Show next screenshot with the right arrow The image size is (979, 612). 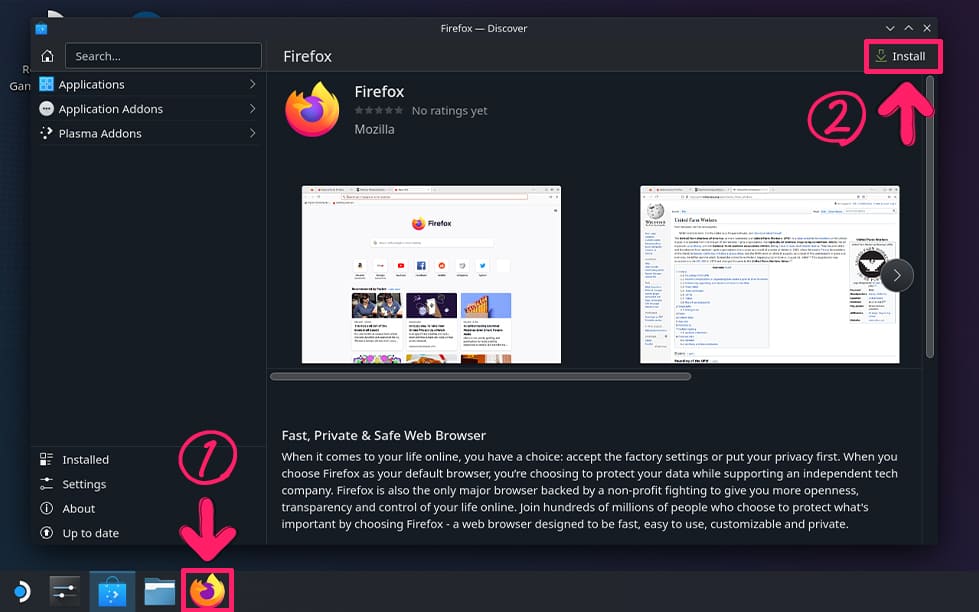897,275
